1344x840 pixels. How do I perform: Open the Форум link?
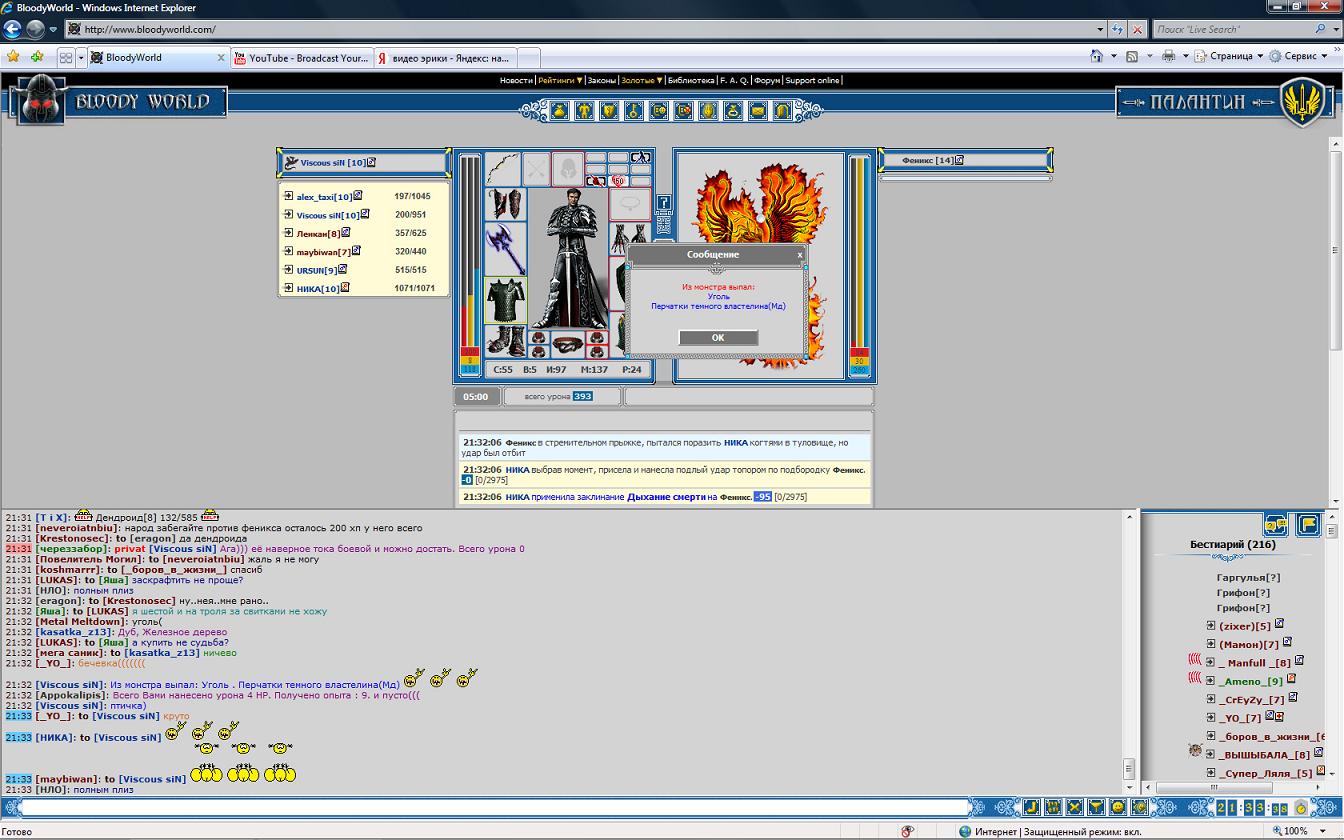[x=767, y=80]
